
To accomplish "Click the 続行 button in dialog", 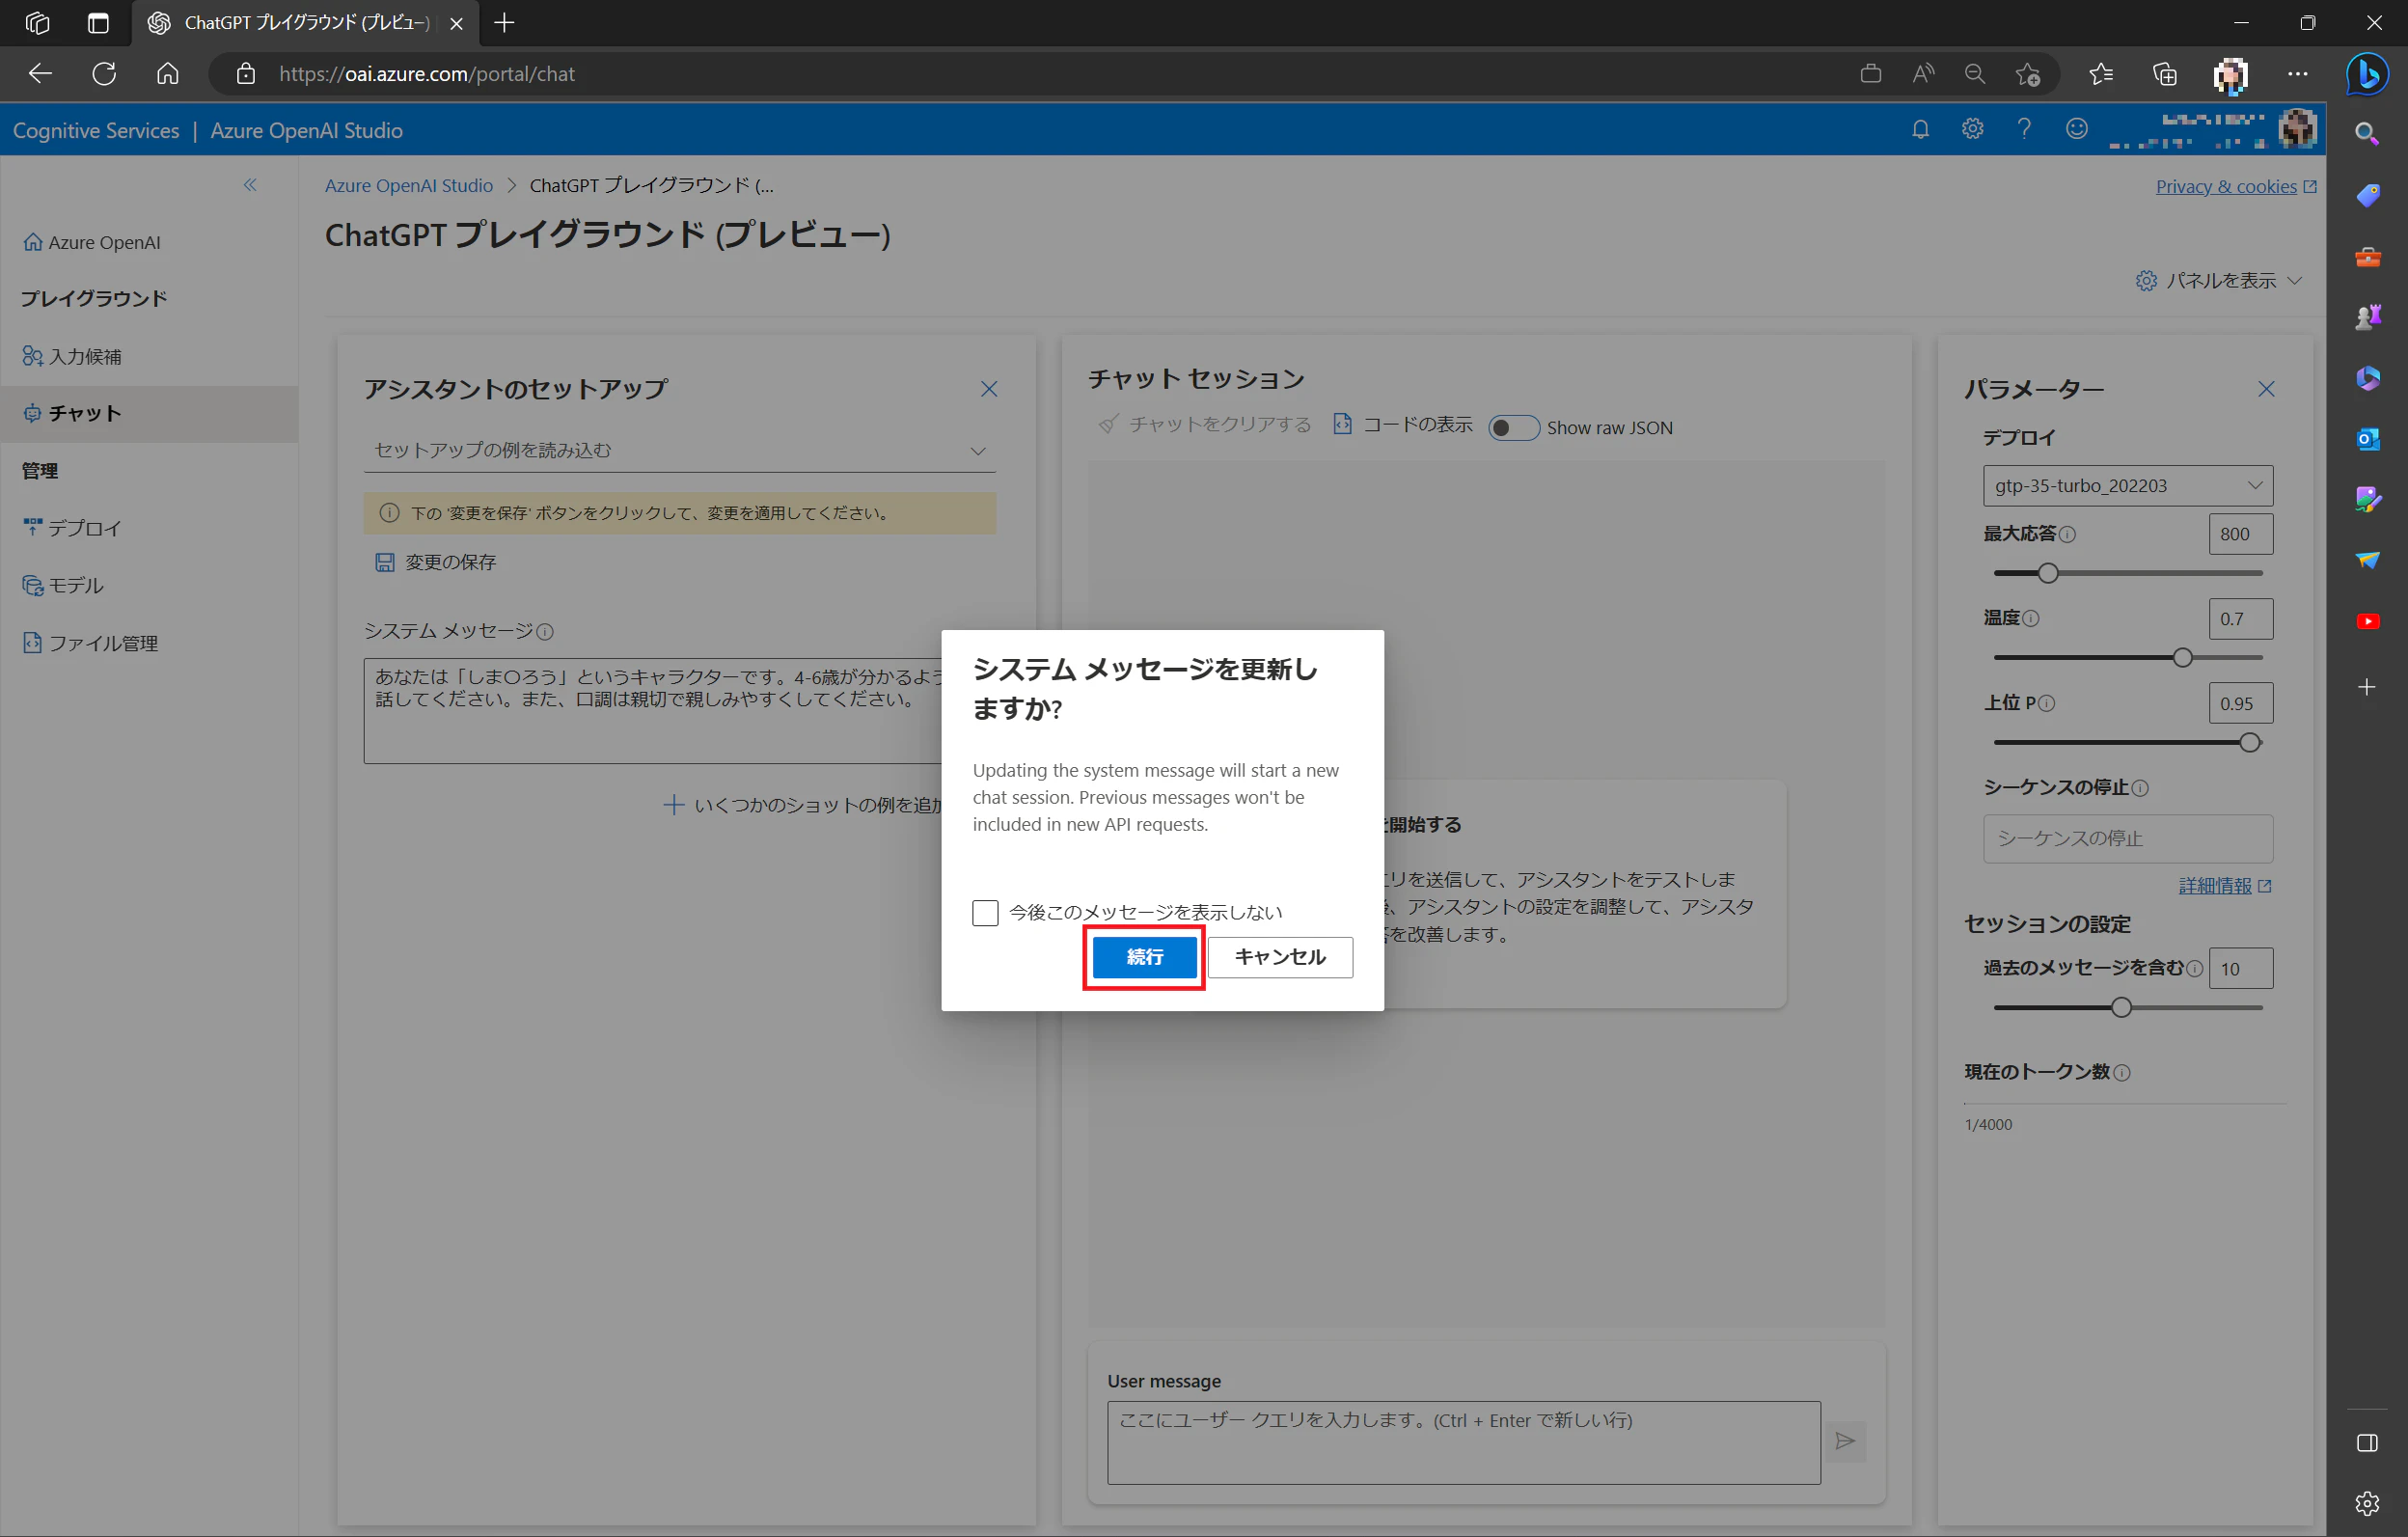I will 1144,957.
